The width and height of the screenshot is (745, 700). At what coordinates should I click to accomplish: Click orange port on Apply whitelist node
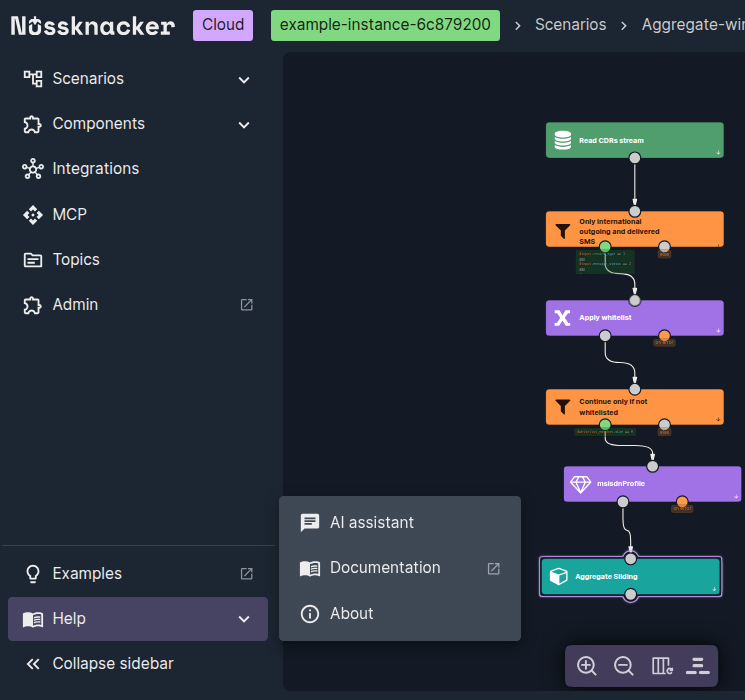click(x=664, y=336)
